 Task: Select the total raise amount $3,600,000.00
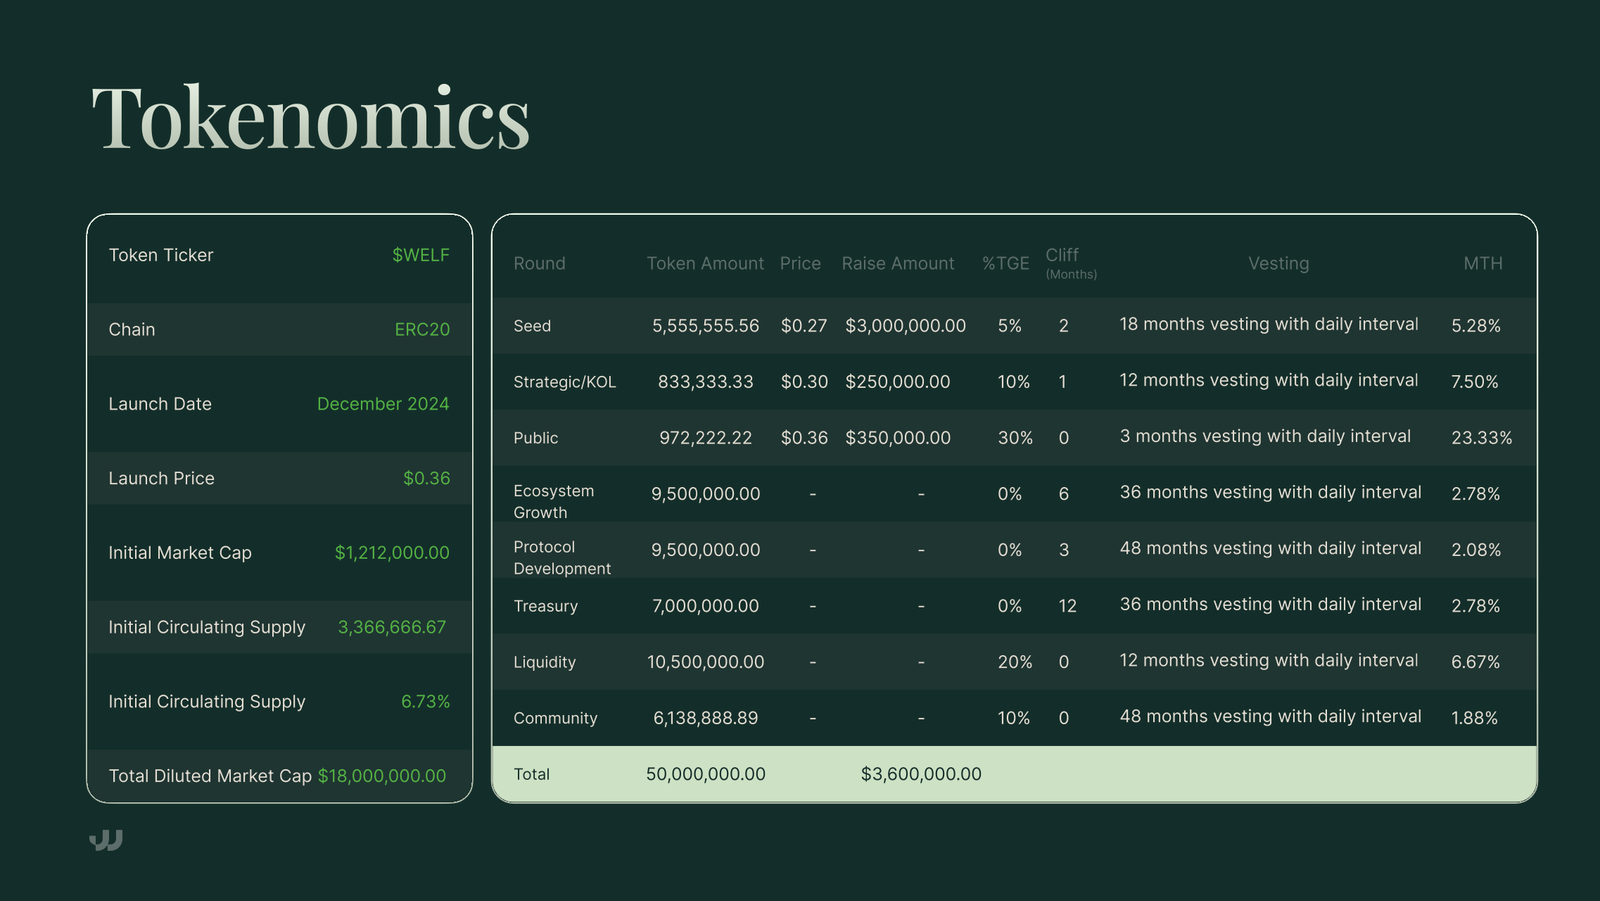click(x=921, y=774)
